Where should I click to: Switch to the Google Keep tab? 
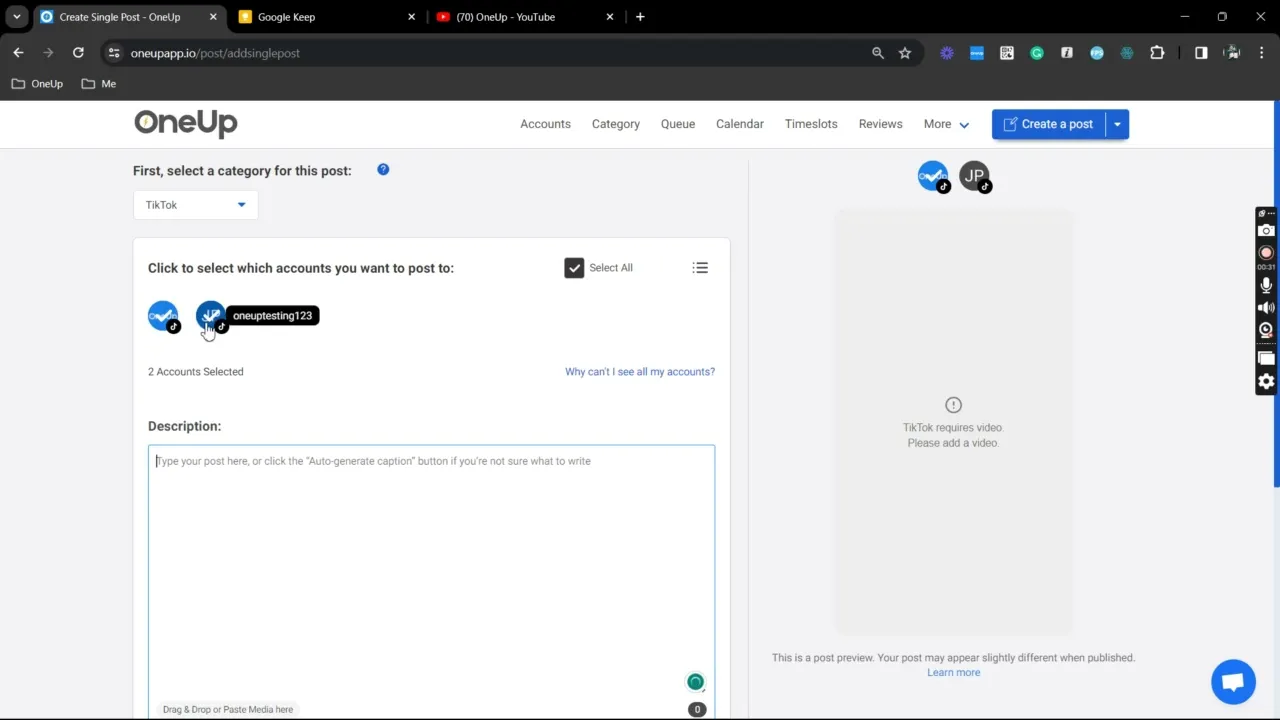[x=328, y=17]
